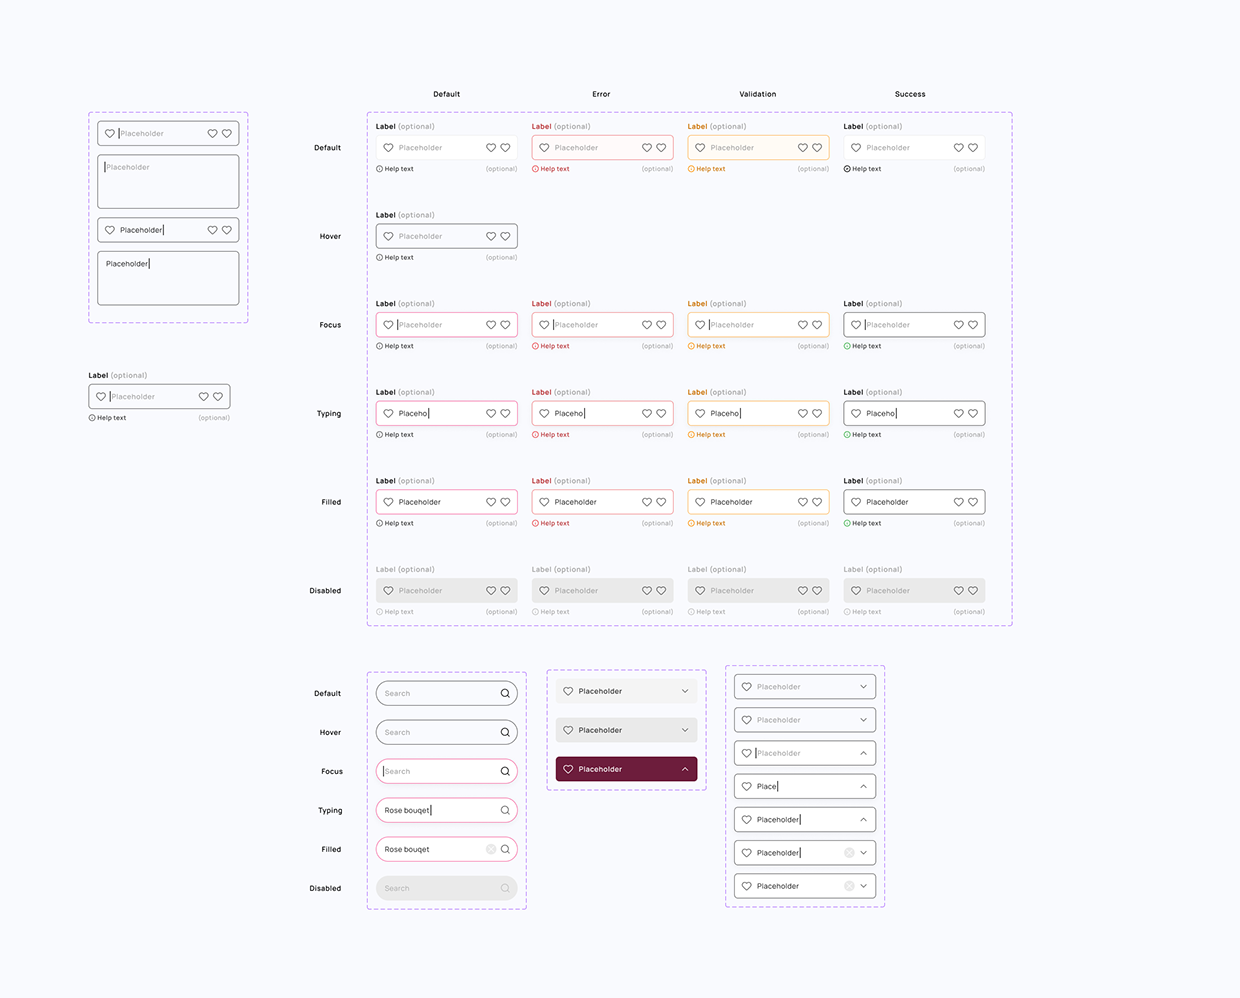Click the heart icon inside the maroon Placeholder select

click(568, 769)
